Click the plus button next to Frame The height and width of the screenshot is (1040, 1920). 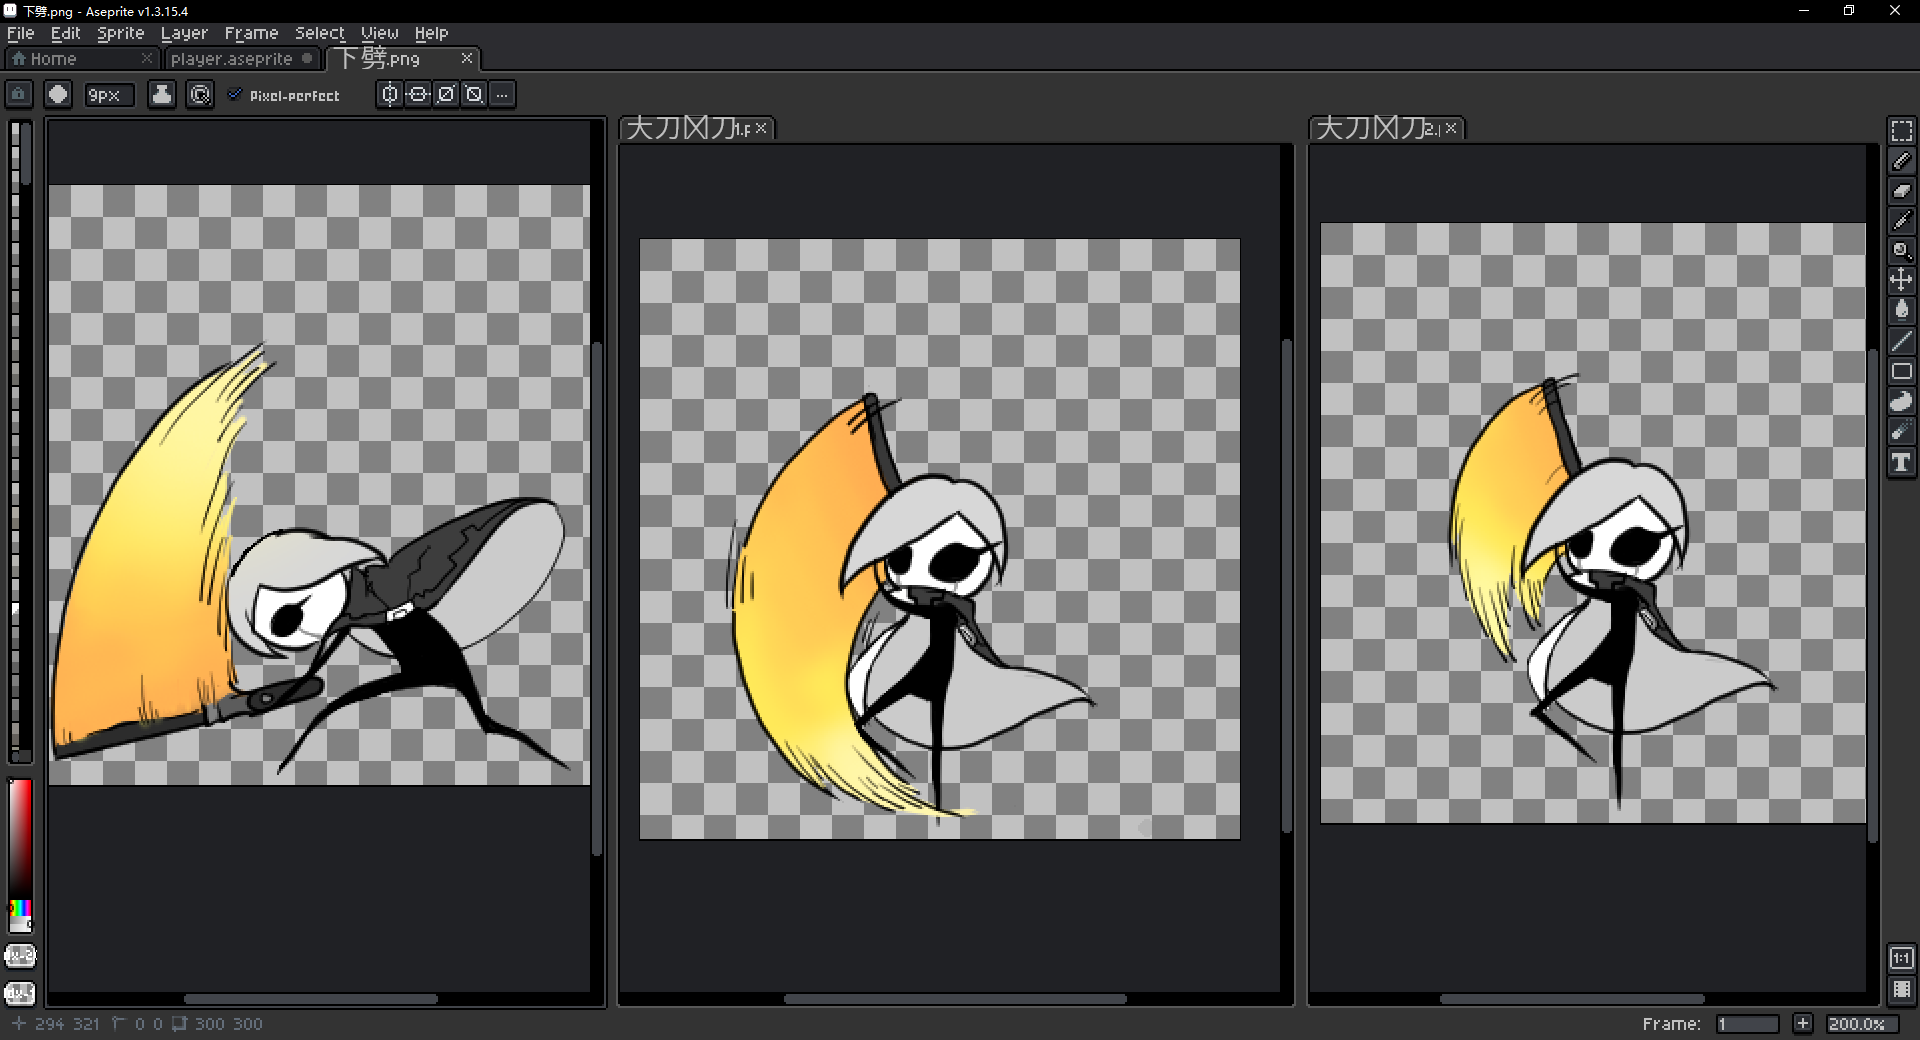1802,1023
